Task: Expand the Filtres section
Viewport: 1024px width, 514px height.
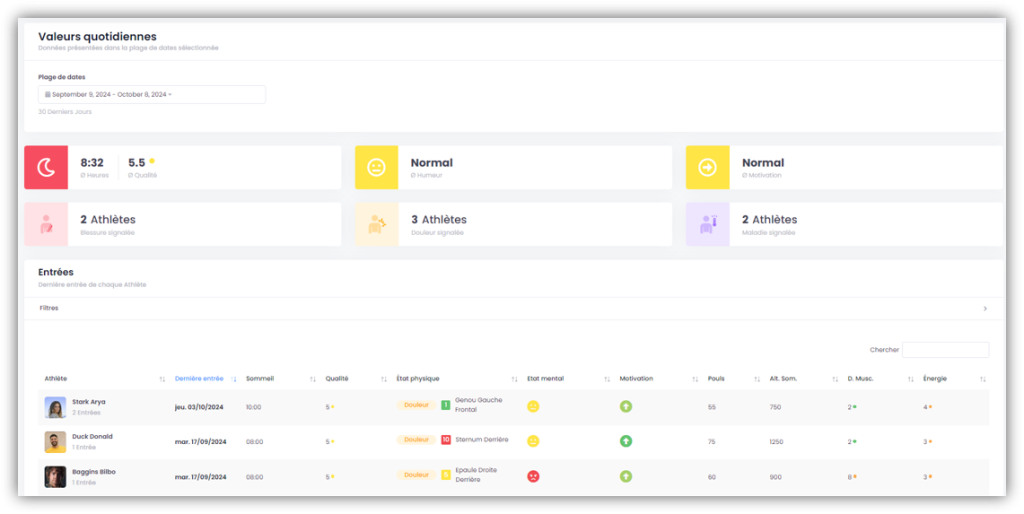Action: tap(512, 308)
